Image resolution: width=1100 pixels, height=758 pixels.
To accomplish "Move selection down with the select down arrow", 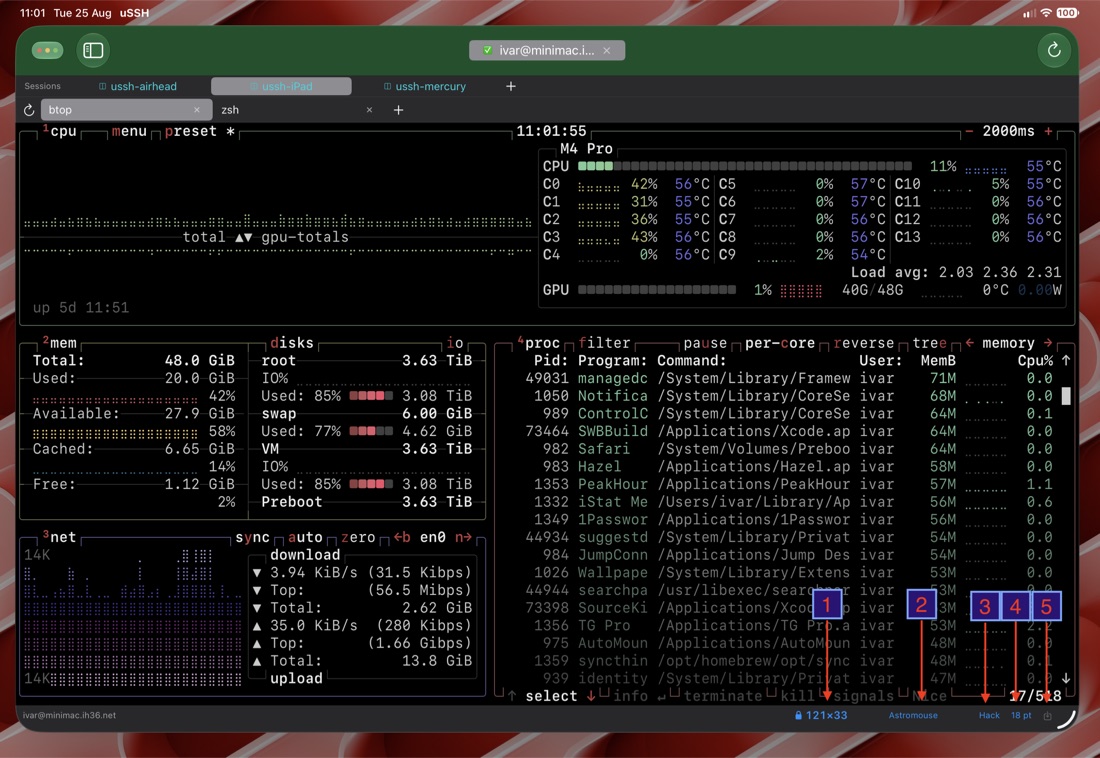I will 591,696.
